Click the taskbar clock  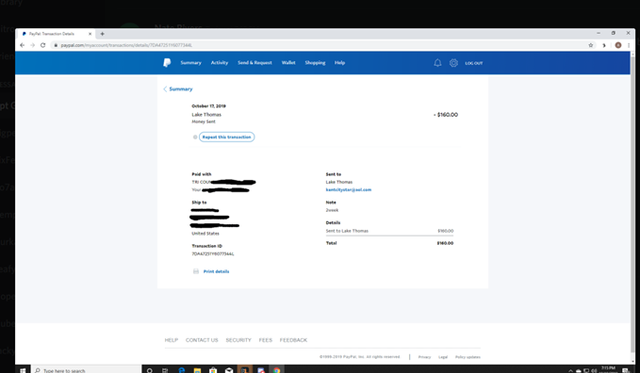coord(608,370)
